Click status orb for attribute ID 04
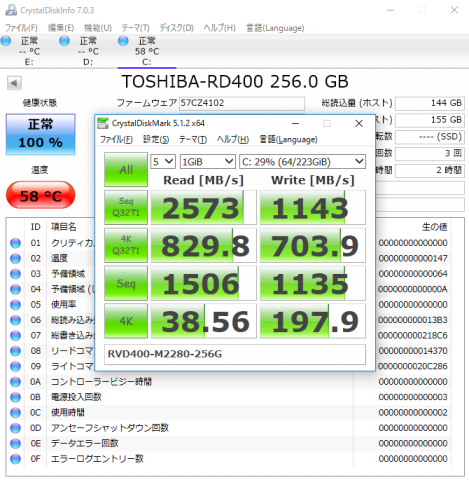This screenshot has width=469, height=480. (x=15, y=289)
